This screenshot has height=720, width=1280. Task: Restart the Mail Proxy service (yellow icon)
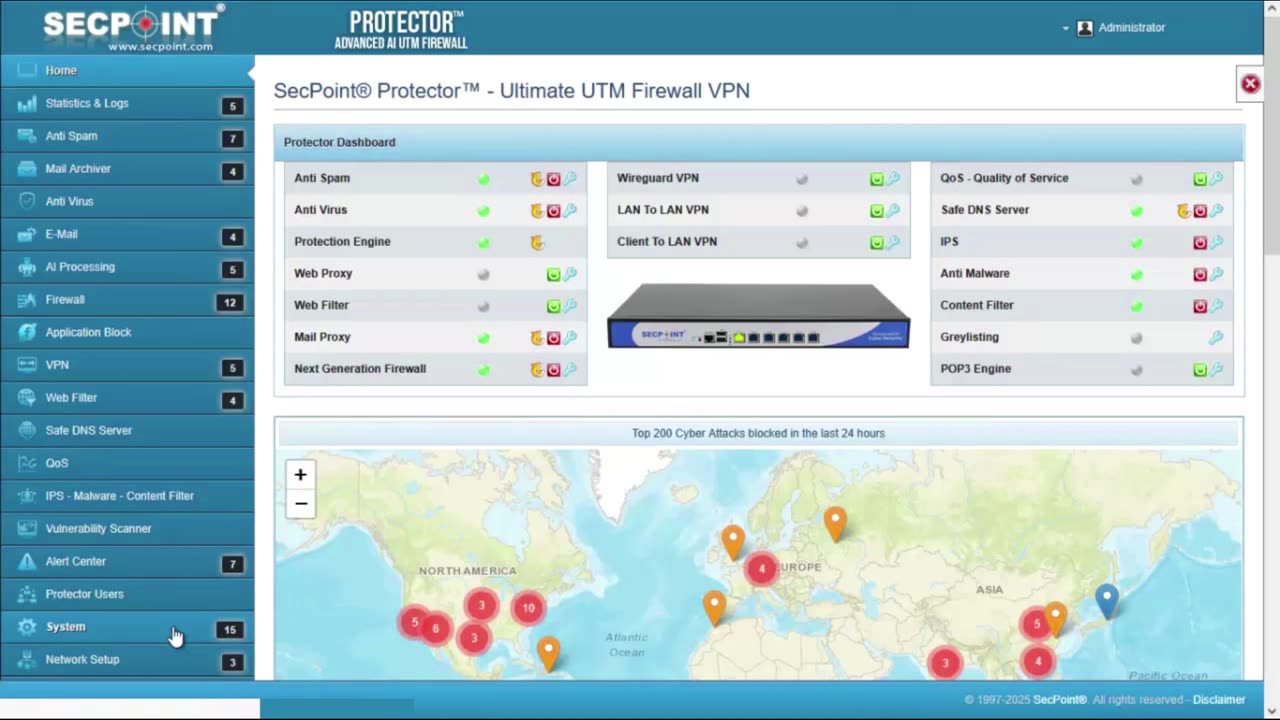click(537, 338)
